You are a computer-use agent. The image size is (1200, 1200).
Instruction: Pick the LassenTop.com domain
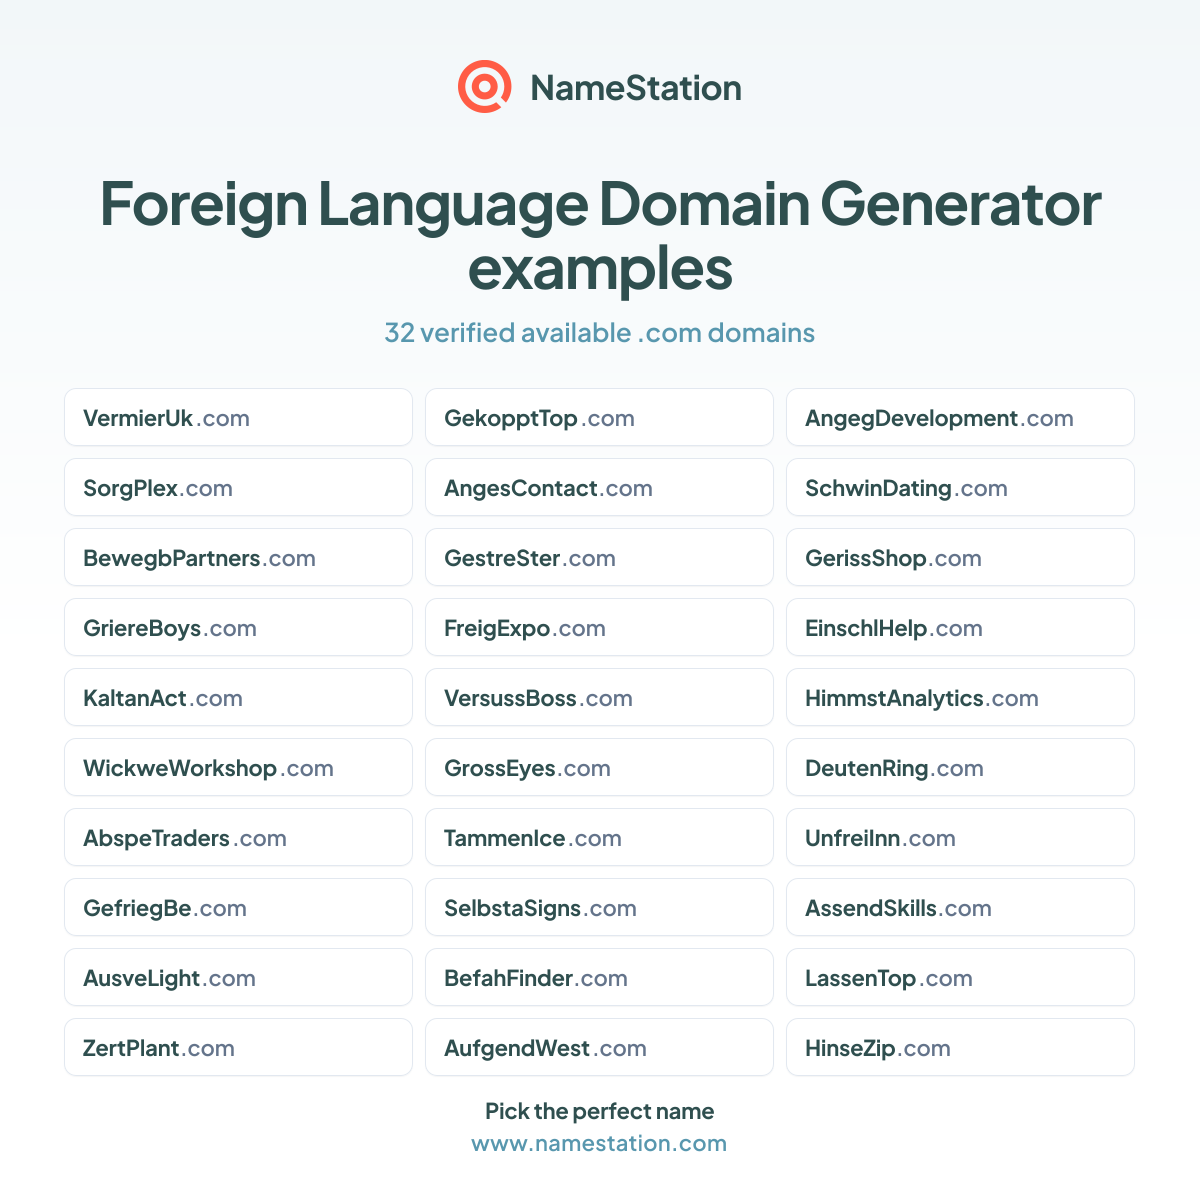pyautogui.click(x=961, y=977)
